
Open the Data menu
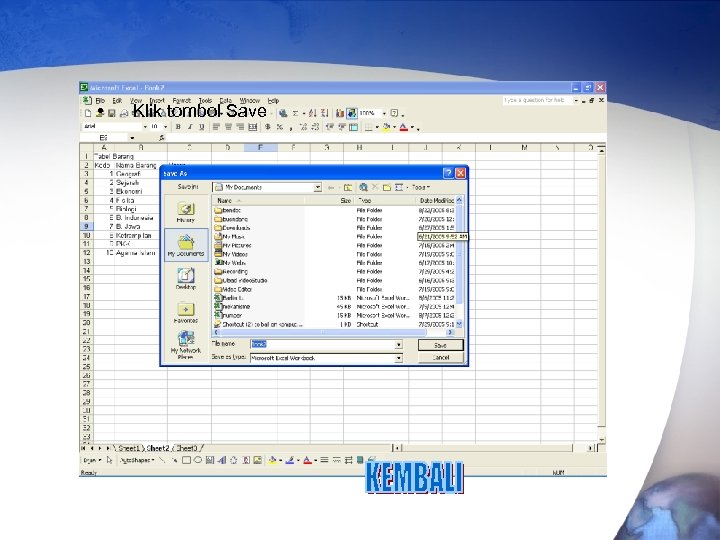(x=225, y=101)
